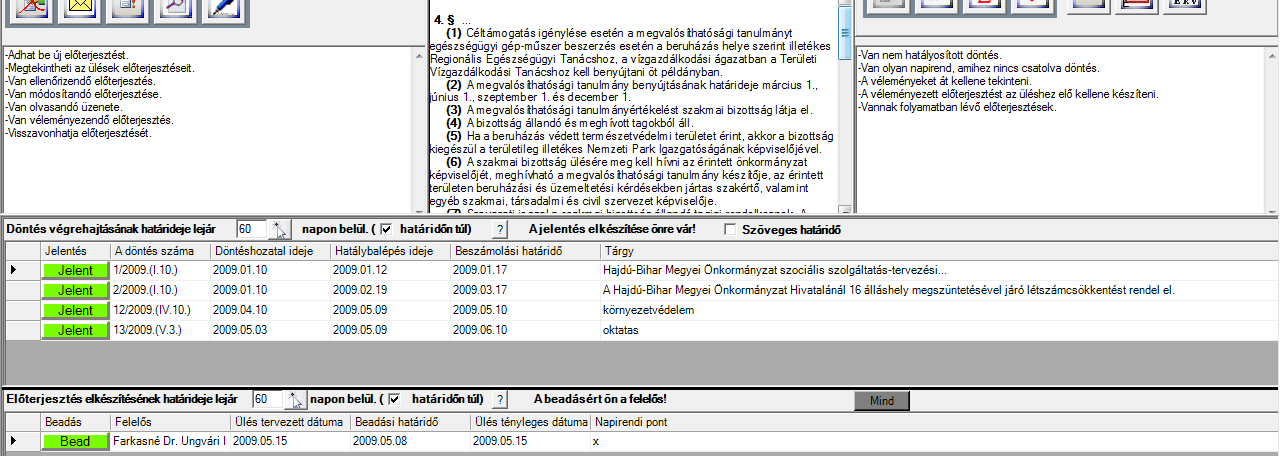Click '2009.05.08' submission deadline cell
Screen dimensions: 1280x456
(410, 441)
